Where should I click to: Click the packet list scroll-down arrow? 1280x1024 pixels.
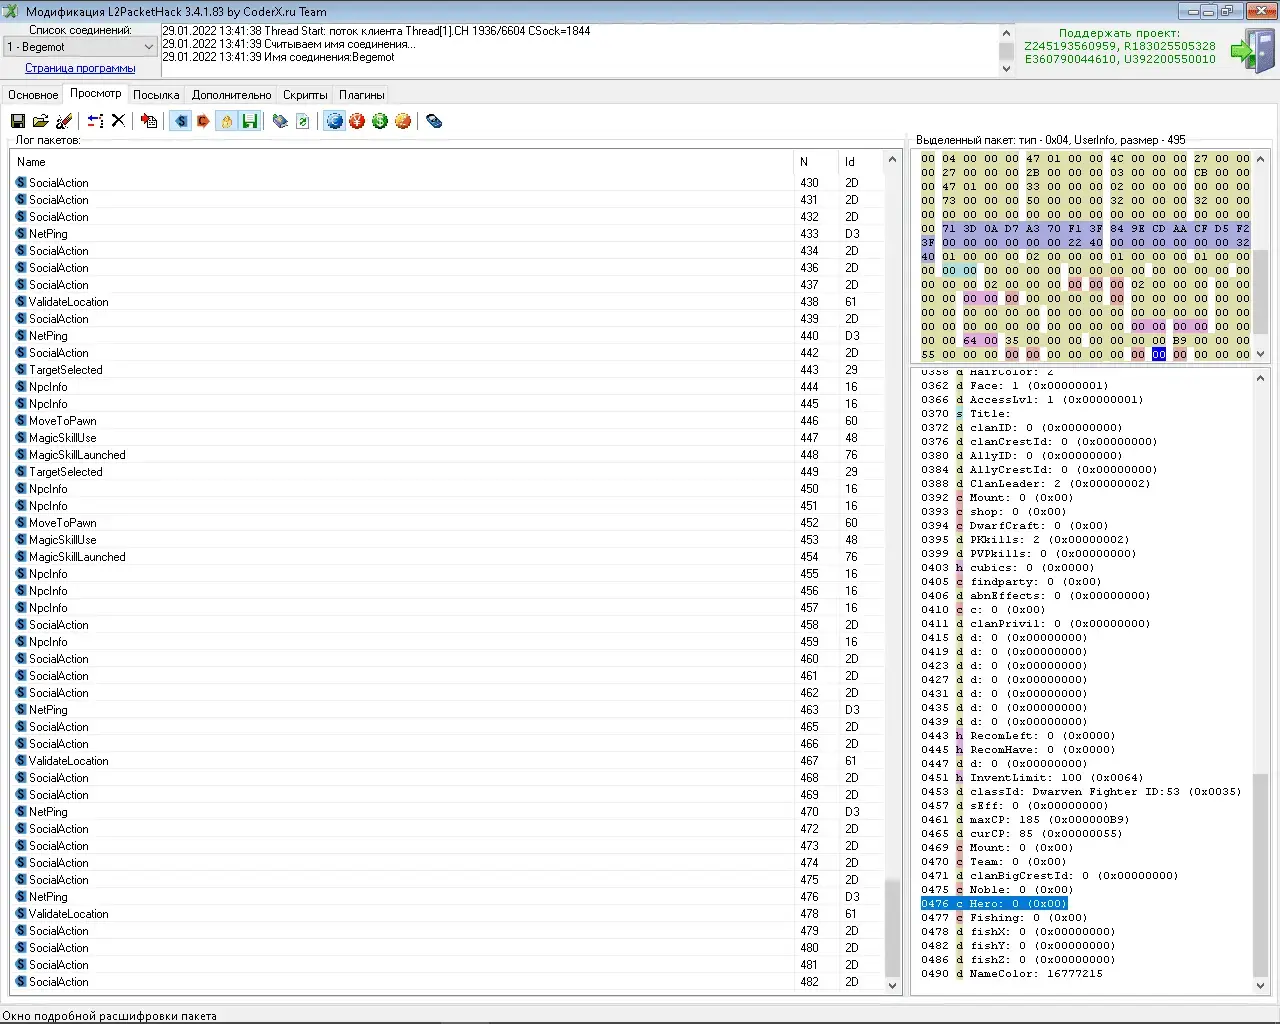point(893,985)
